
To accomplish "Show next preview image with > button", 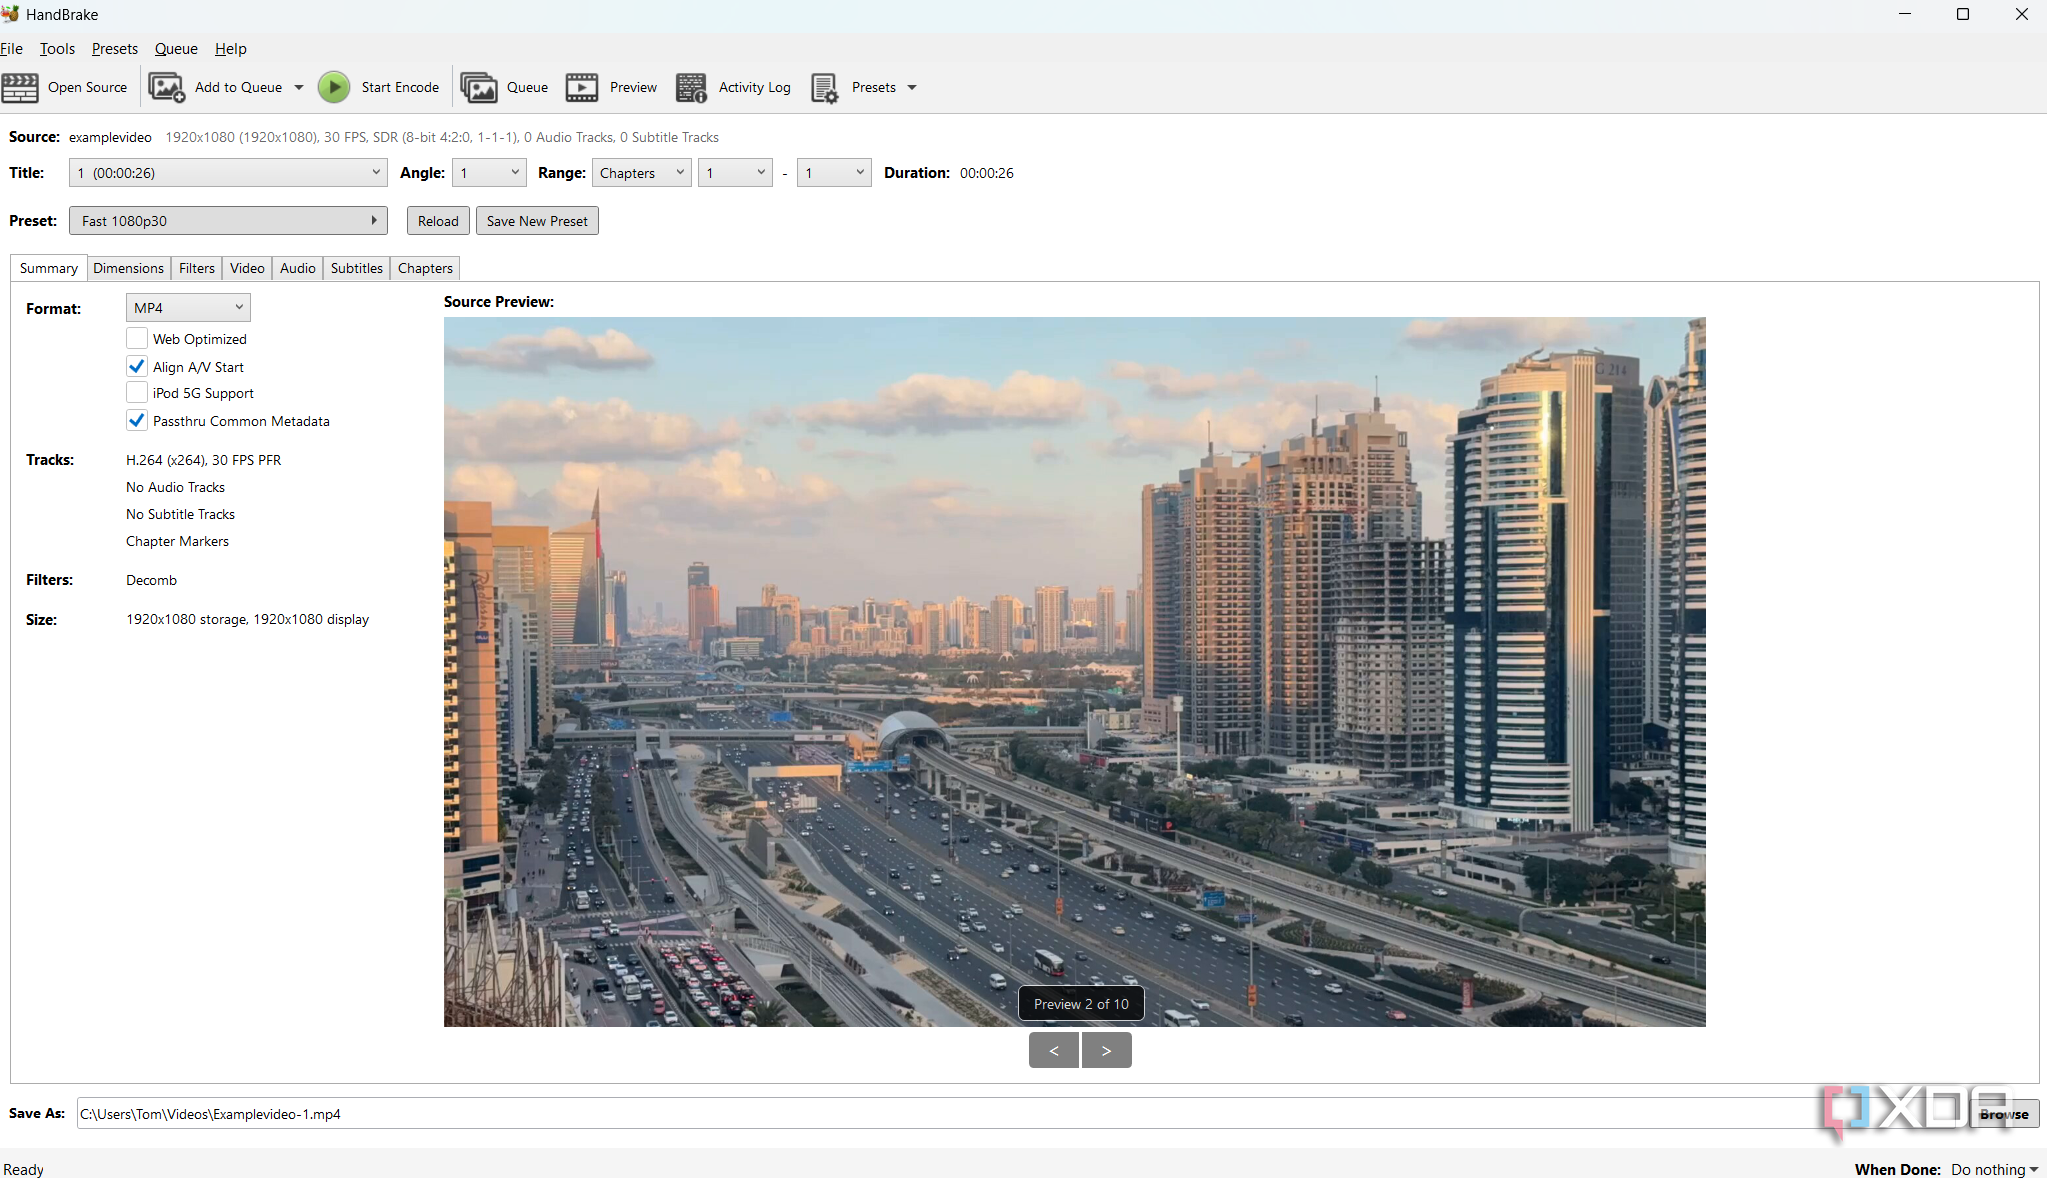I will tap(1106, 1050).
